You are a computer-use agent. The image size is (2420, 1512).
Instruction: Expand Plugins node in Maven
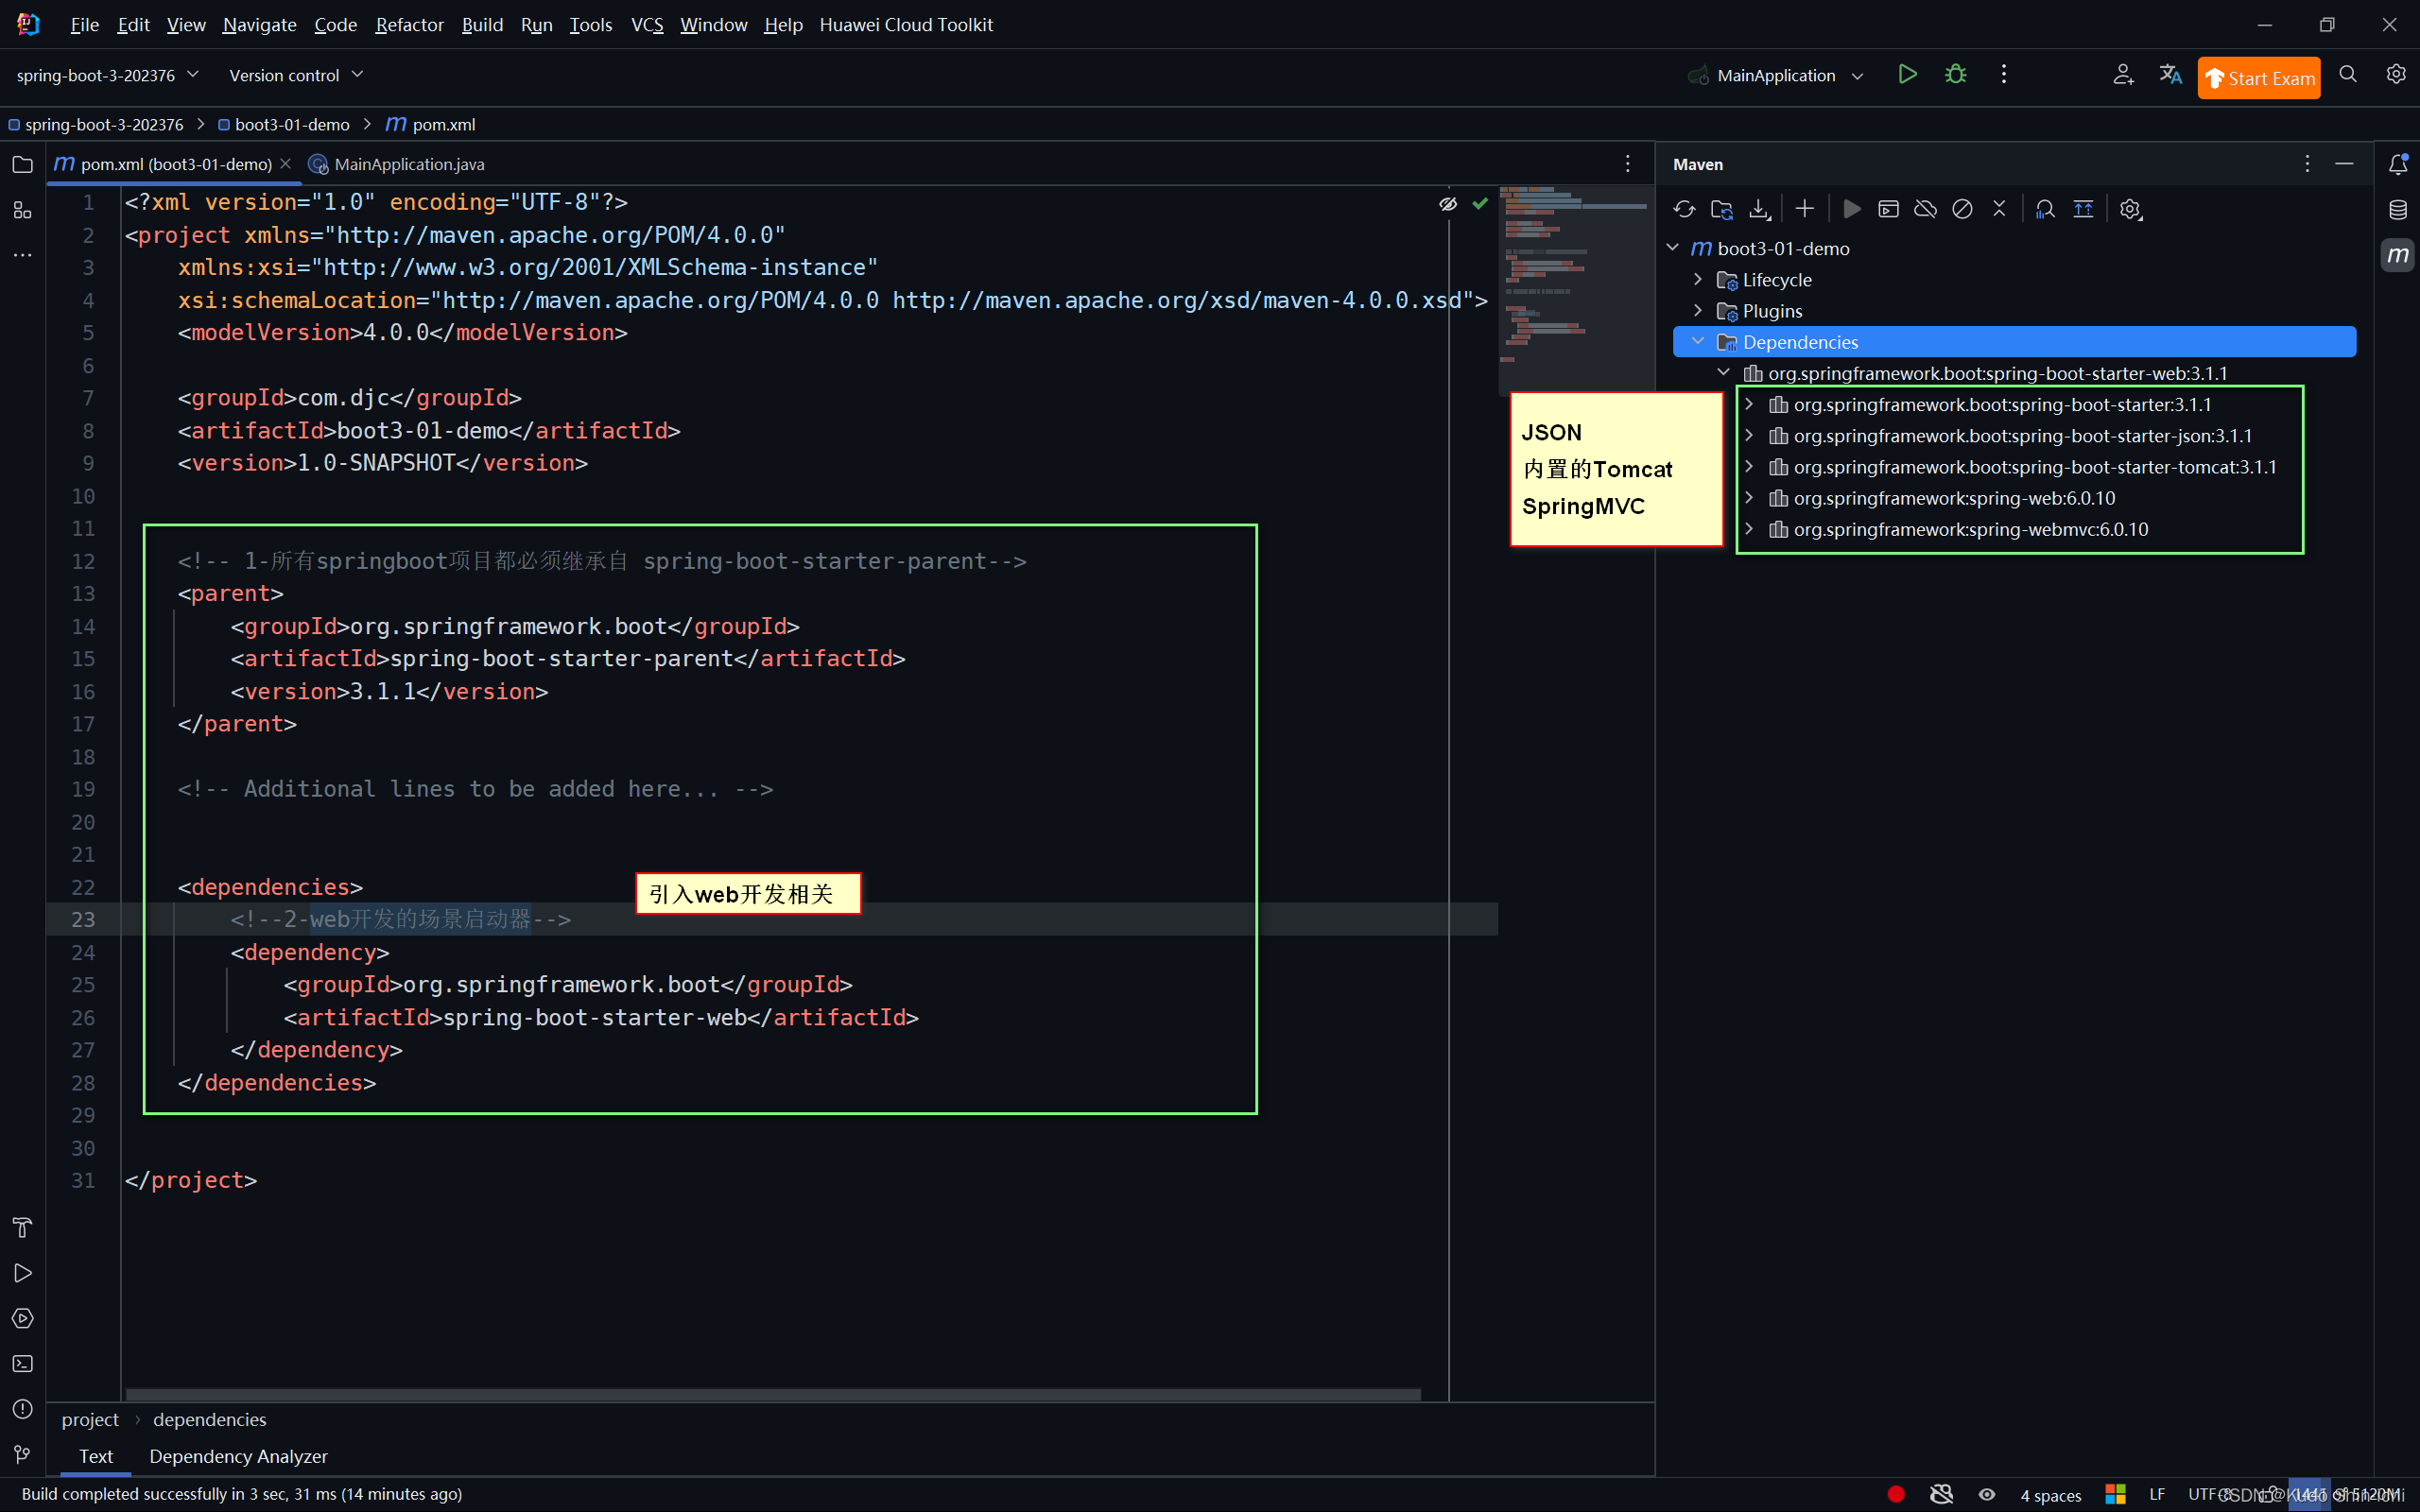[1698, 310]
